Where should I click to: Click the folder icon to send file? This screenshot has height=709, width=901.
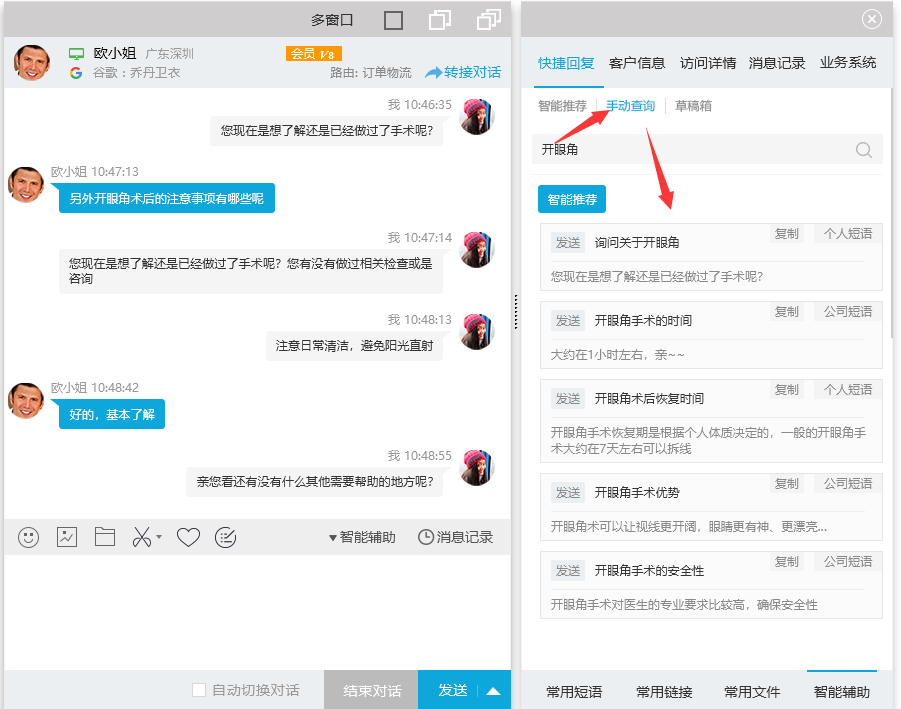point(105,537)
